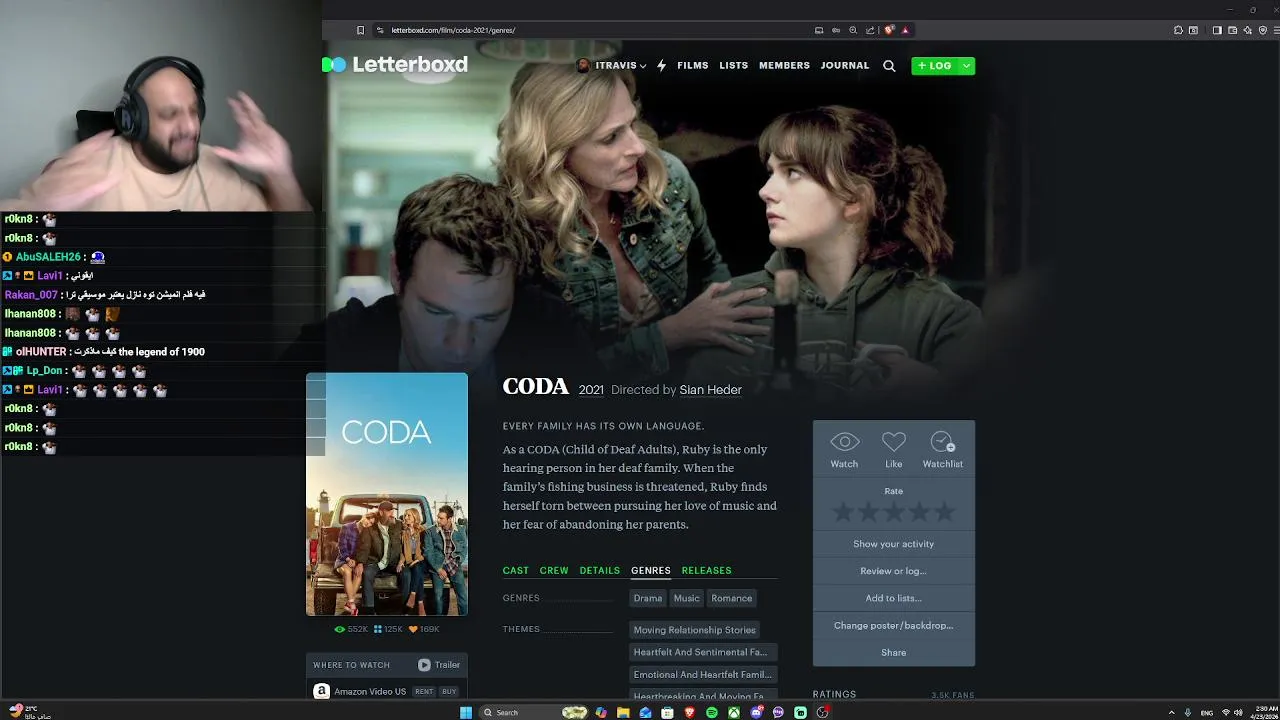Viewport: 1280px width, 720px height.
Task: Switch to the RELEASES tab
Action: [707, 570]
